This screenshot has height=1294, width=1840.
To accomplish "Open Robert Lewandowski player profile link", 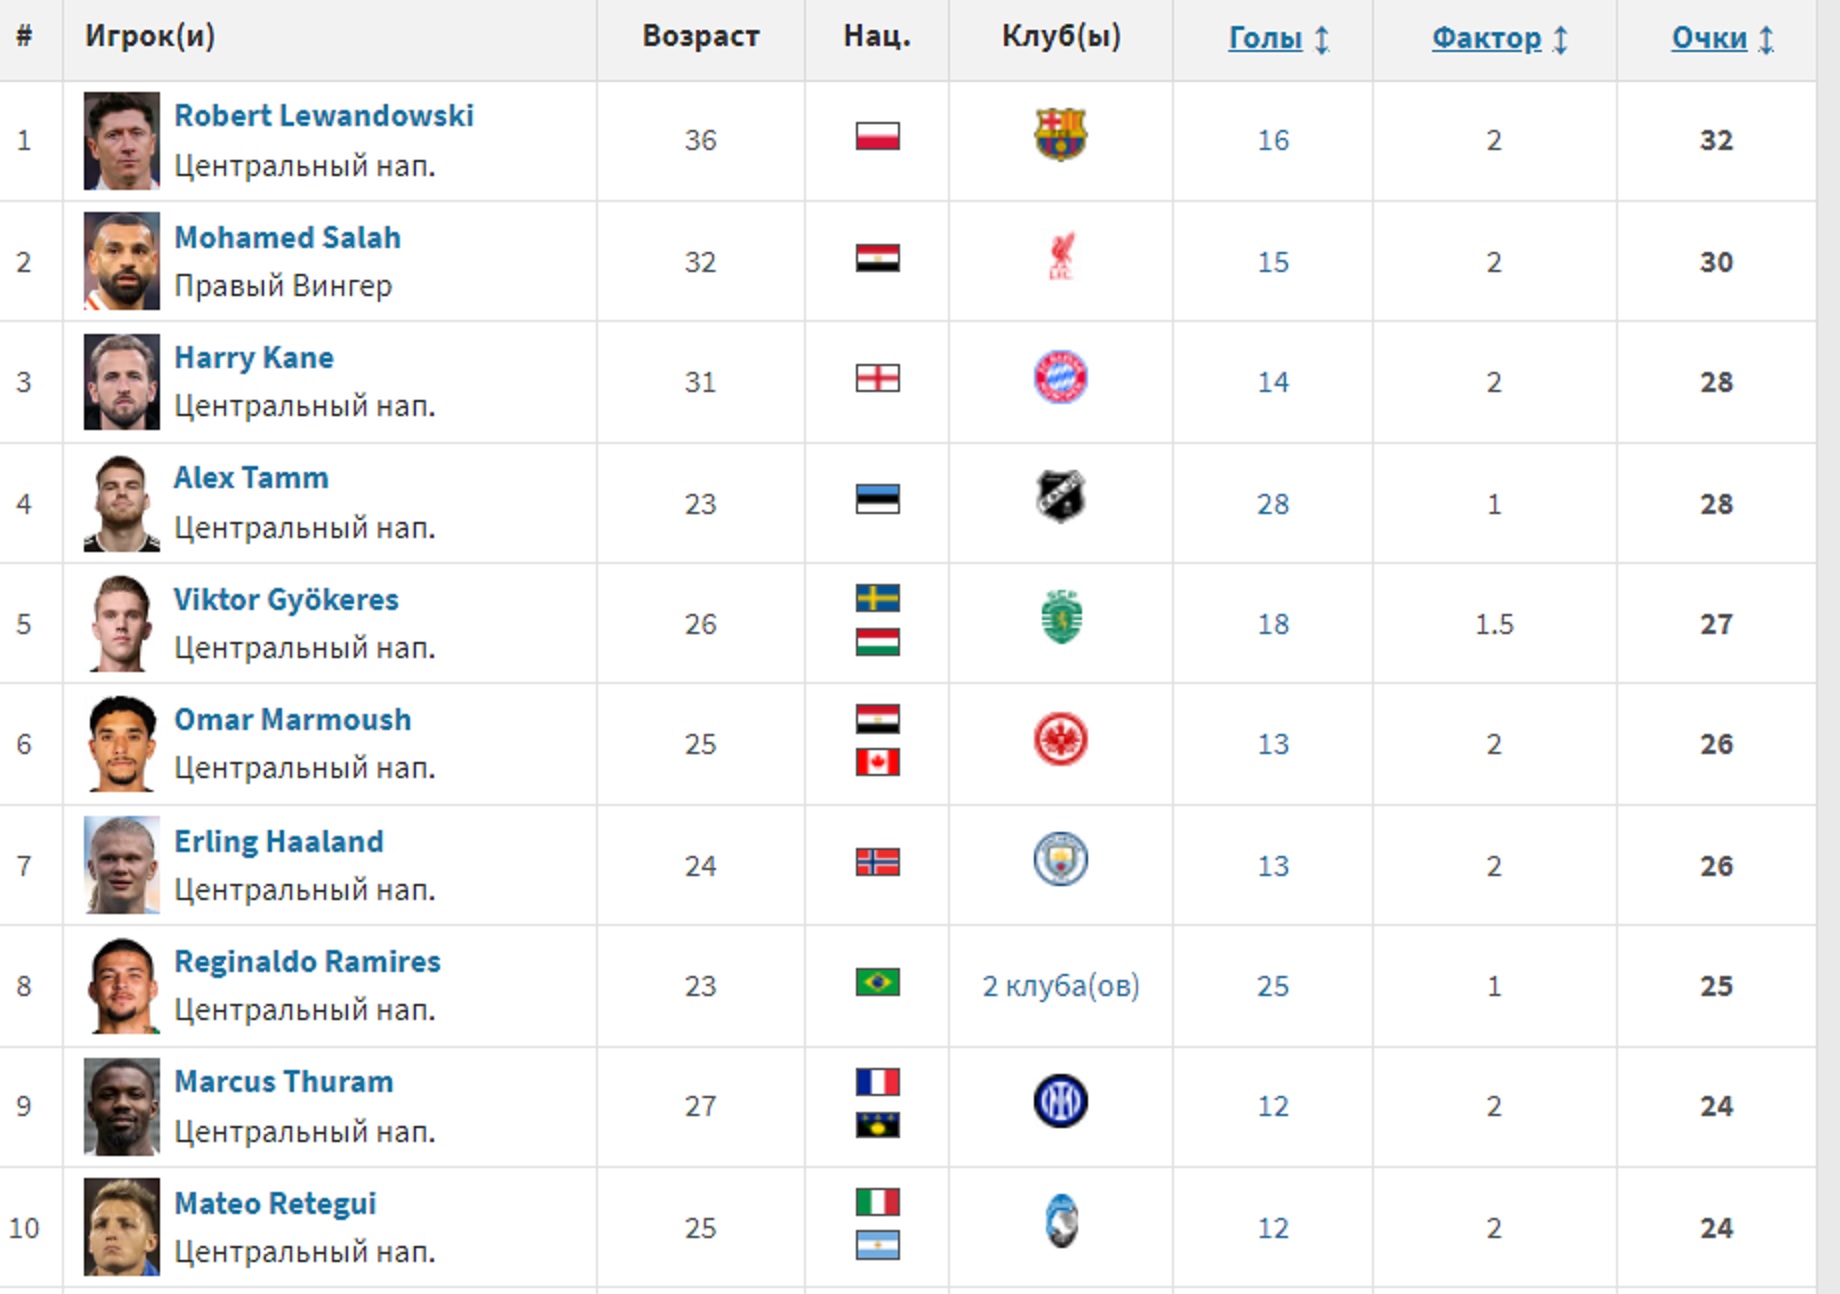I will coord(324,116).
